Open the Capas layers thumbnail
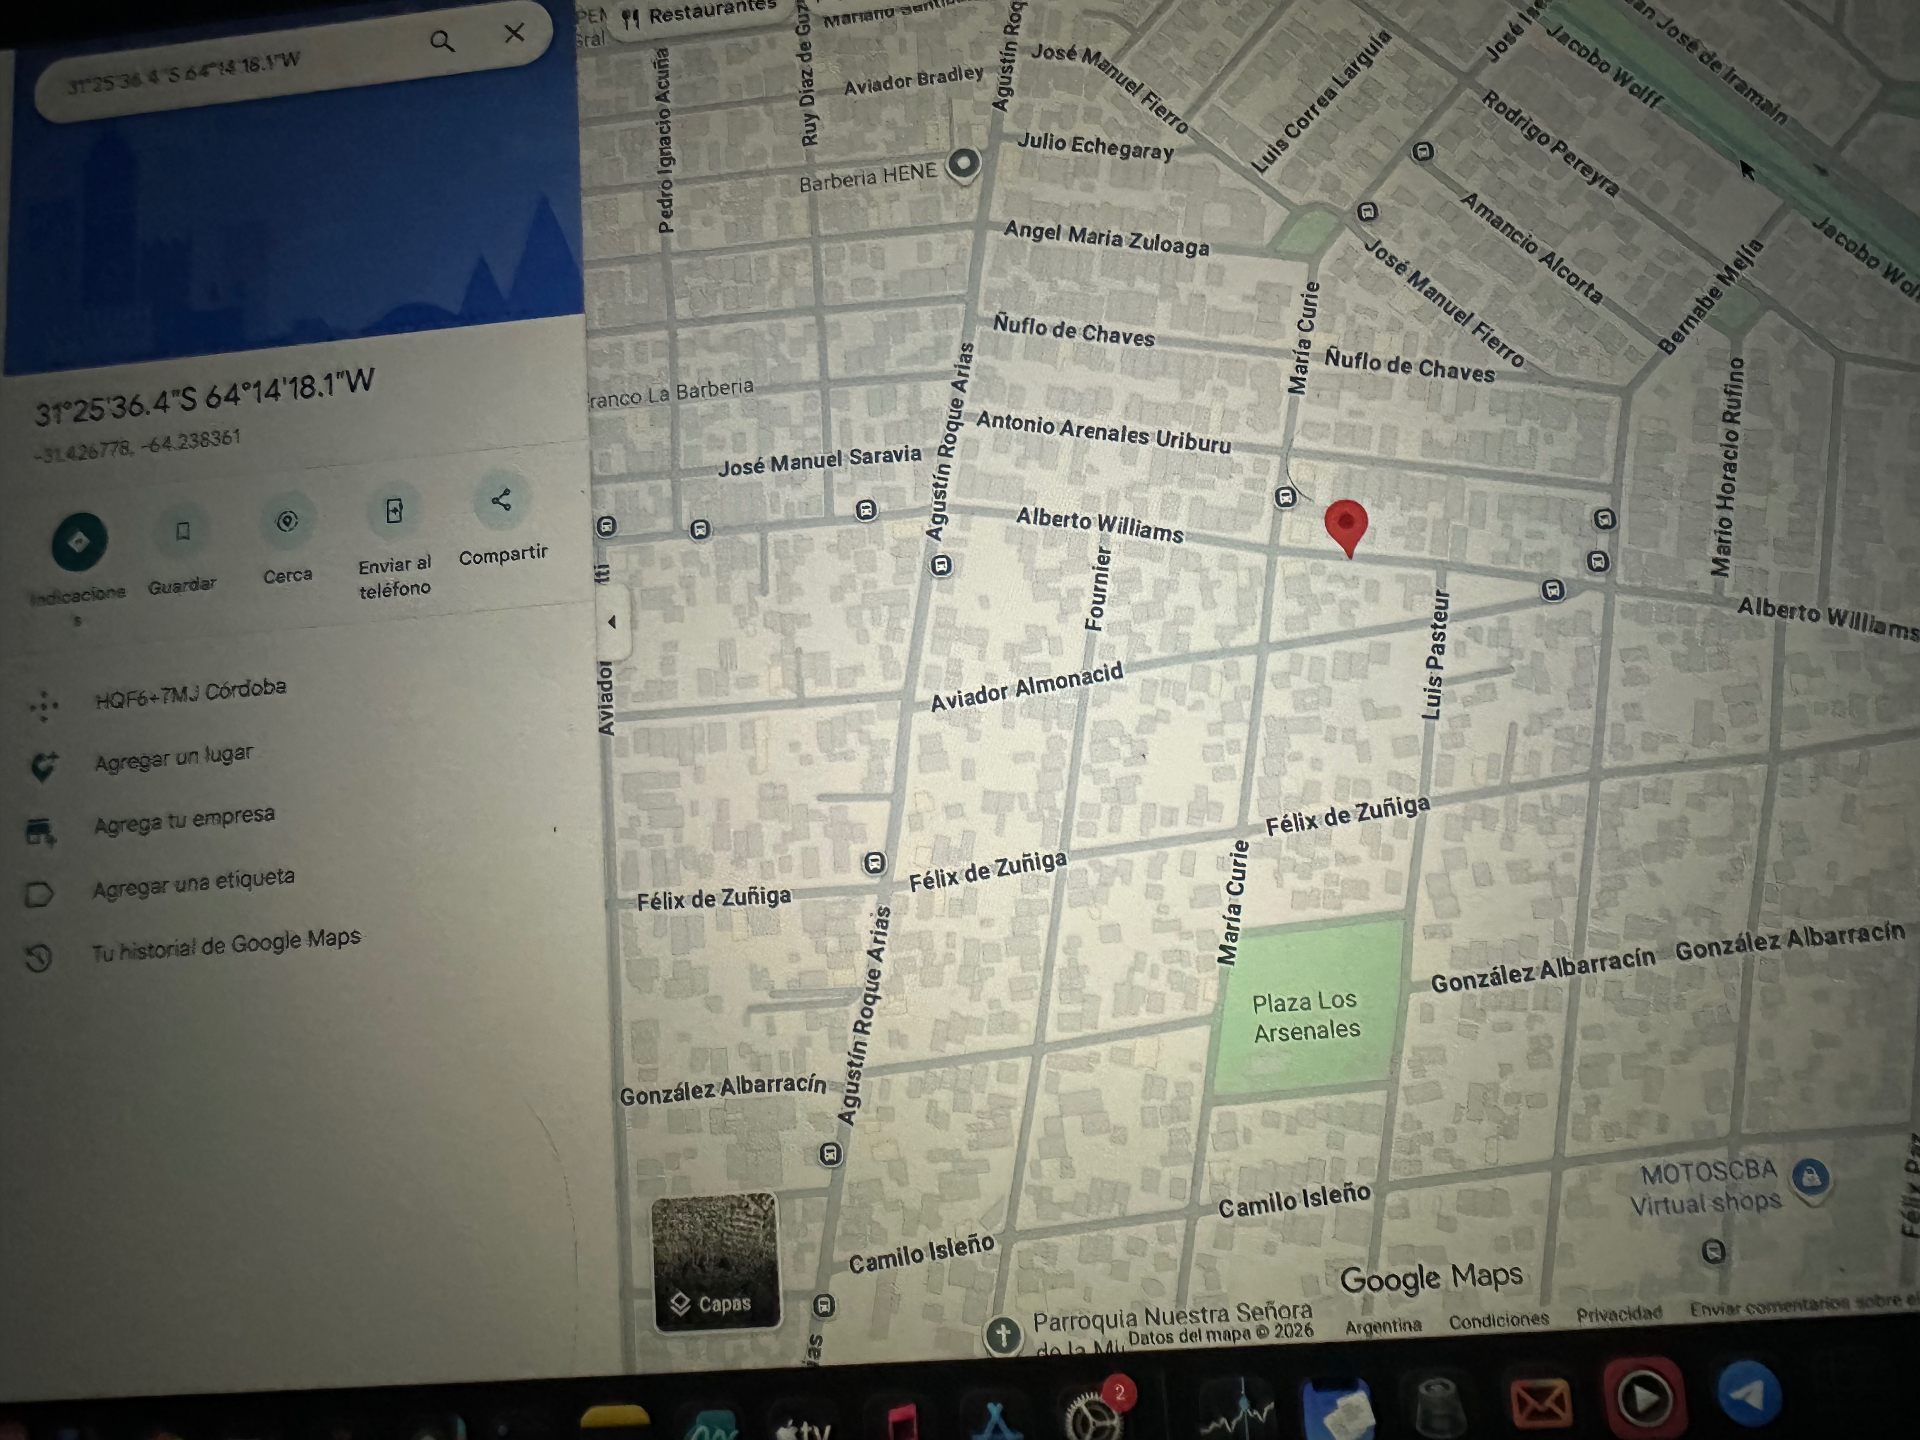 tap(715, 1262)
